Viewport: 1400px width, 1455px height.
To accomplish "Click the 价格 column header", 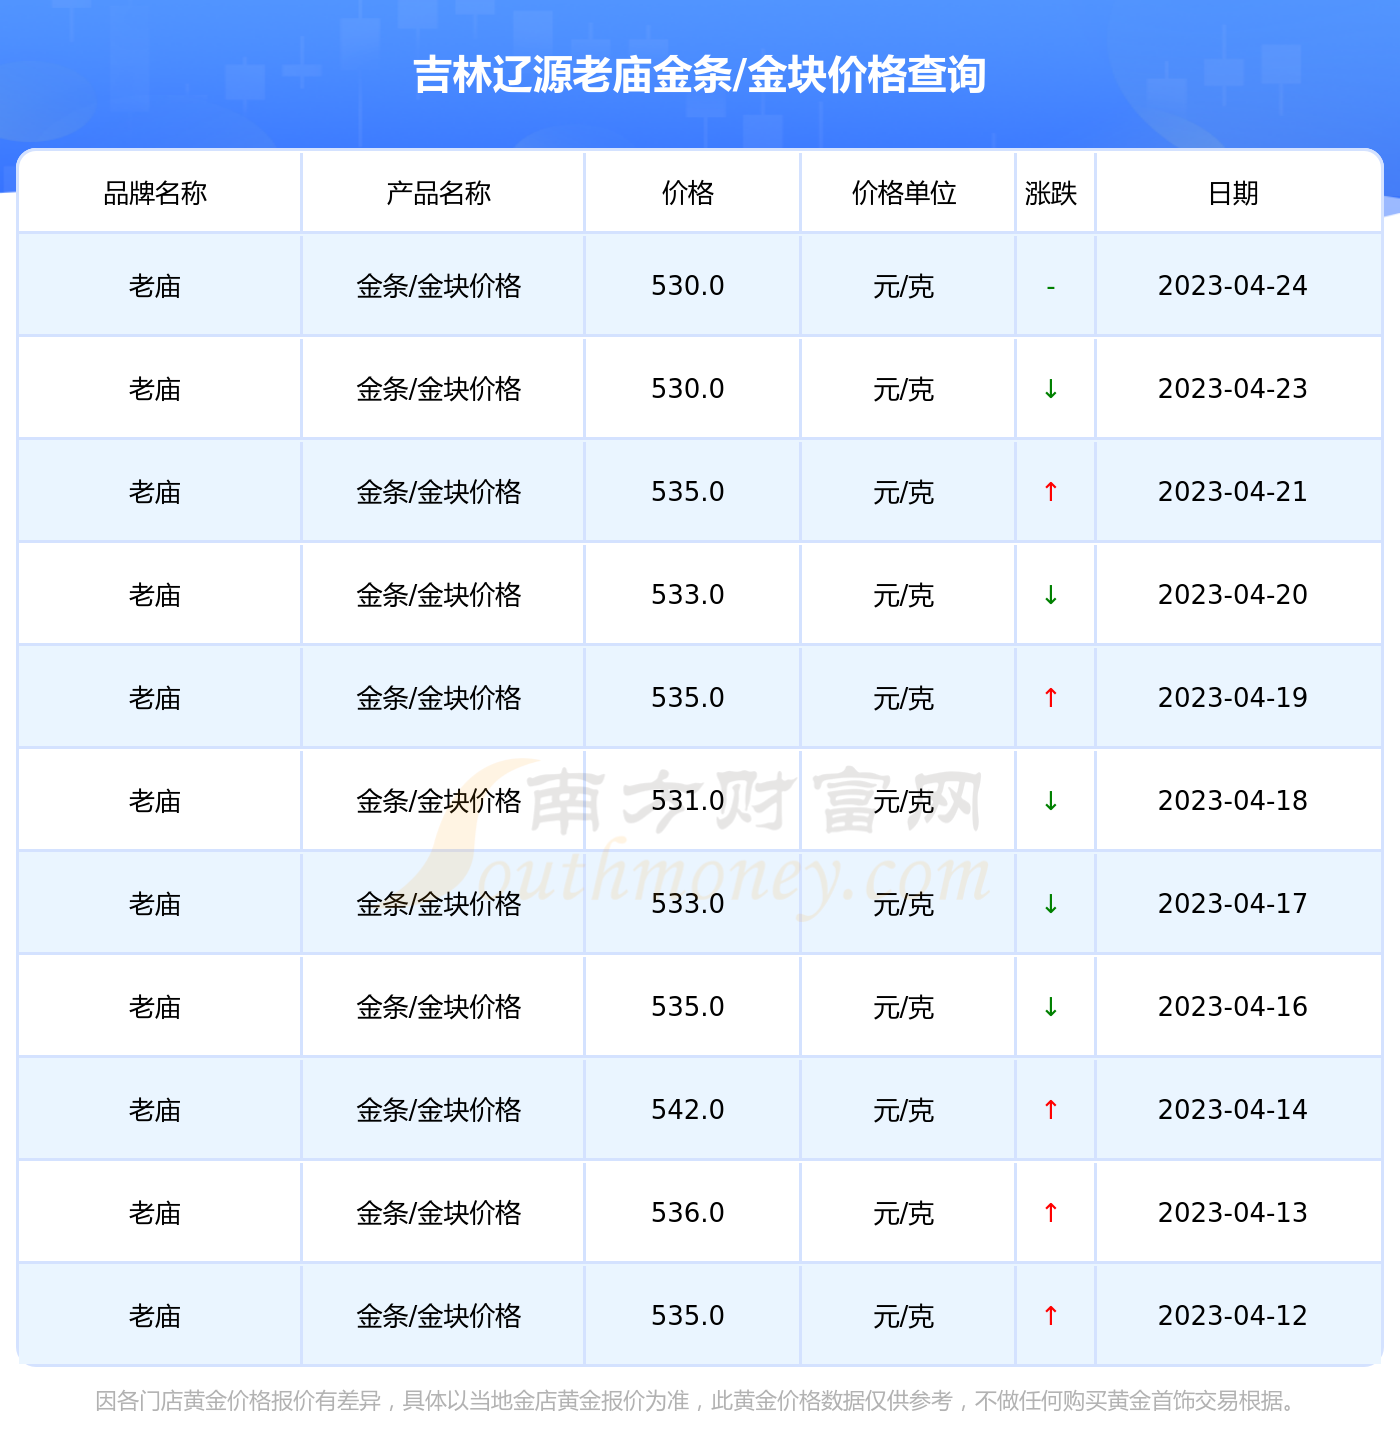I will pyautogui.click(x=688, y=193).
